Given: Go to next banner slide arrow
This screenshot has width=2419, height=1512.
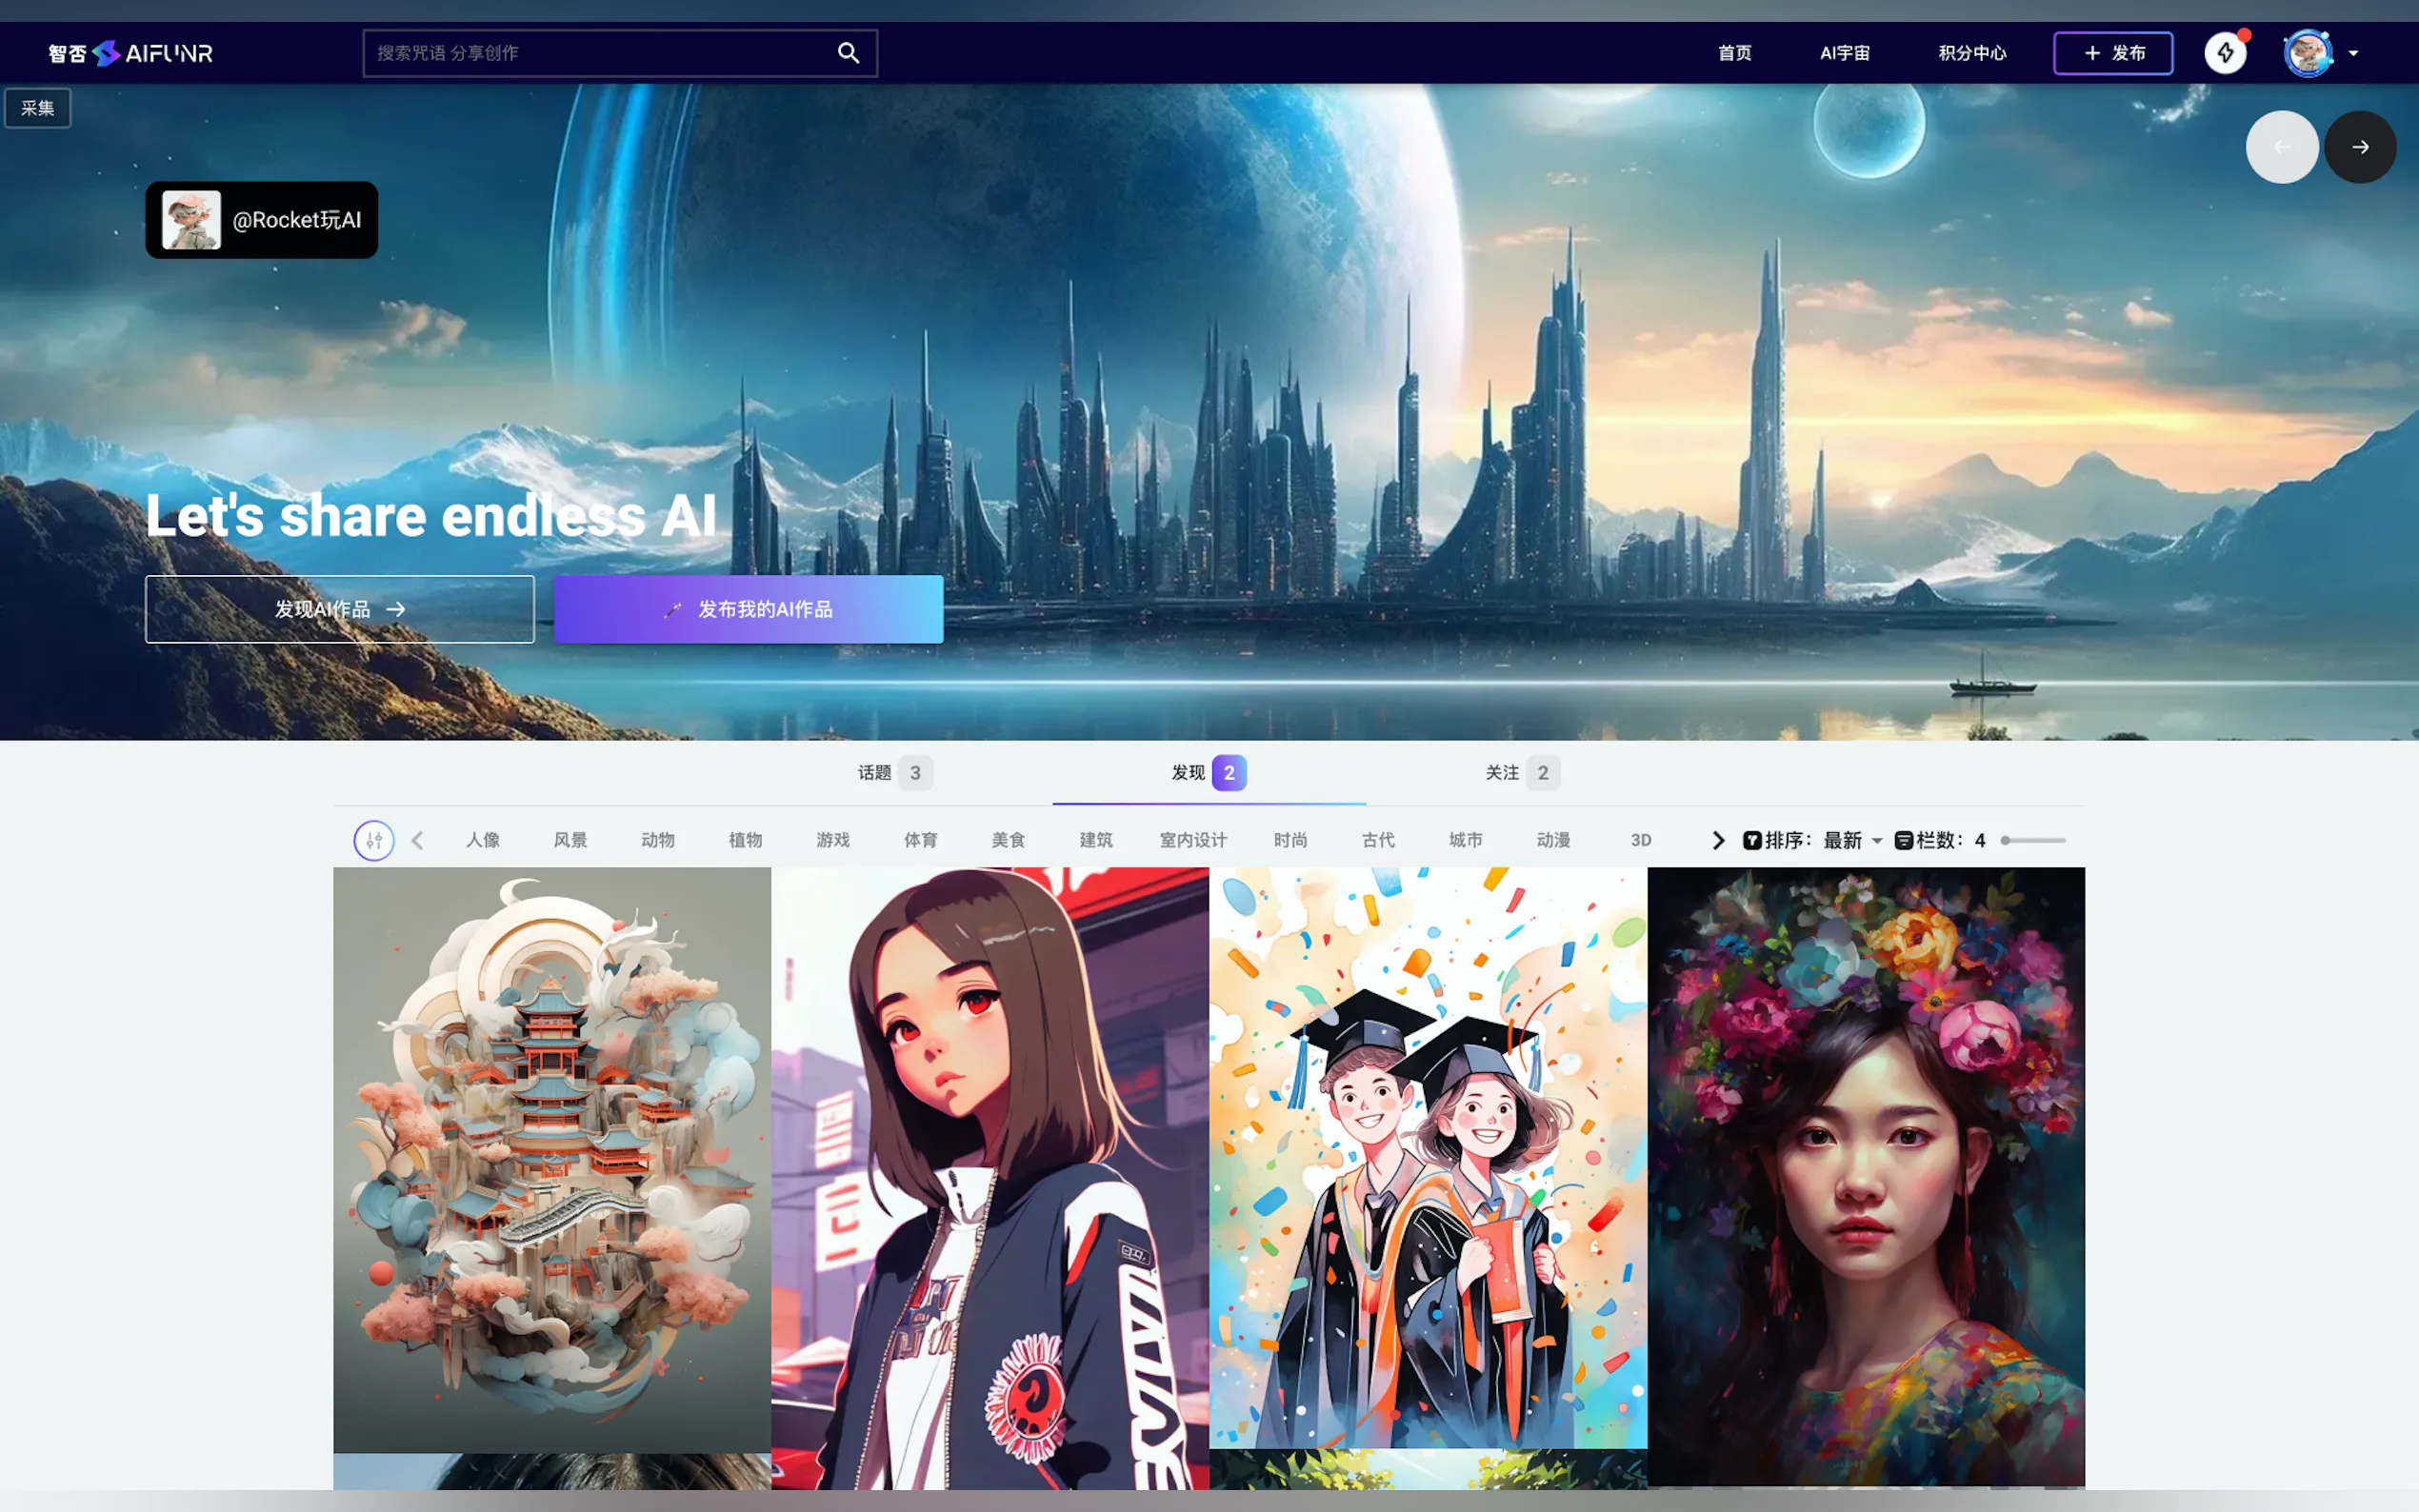Looking at the screenshot, I should (x=2359, y=147).
